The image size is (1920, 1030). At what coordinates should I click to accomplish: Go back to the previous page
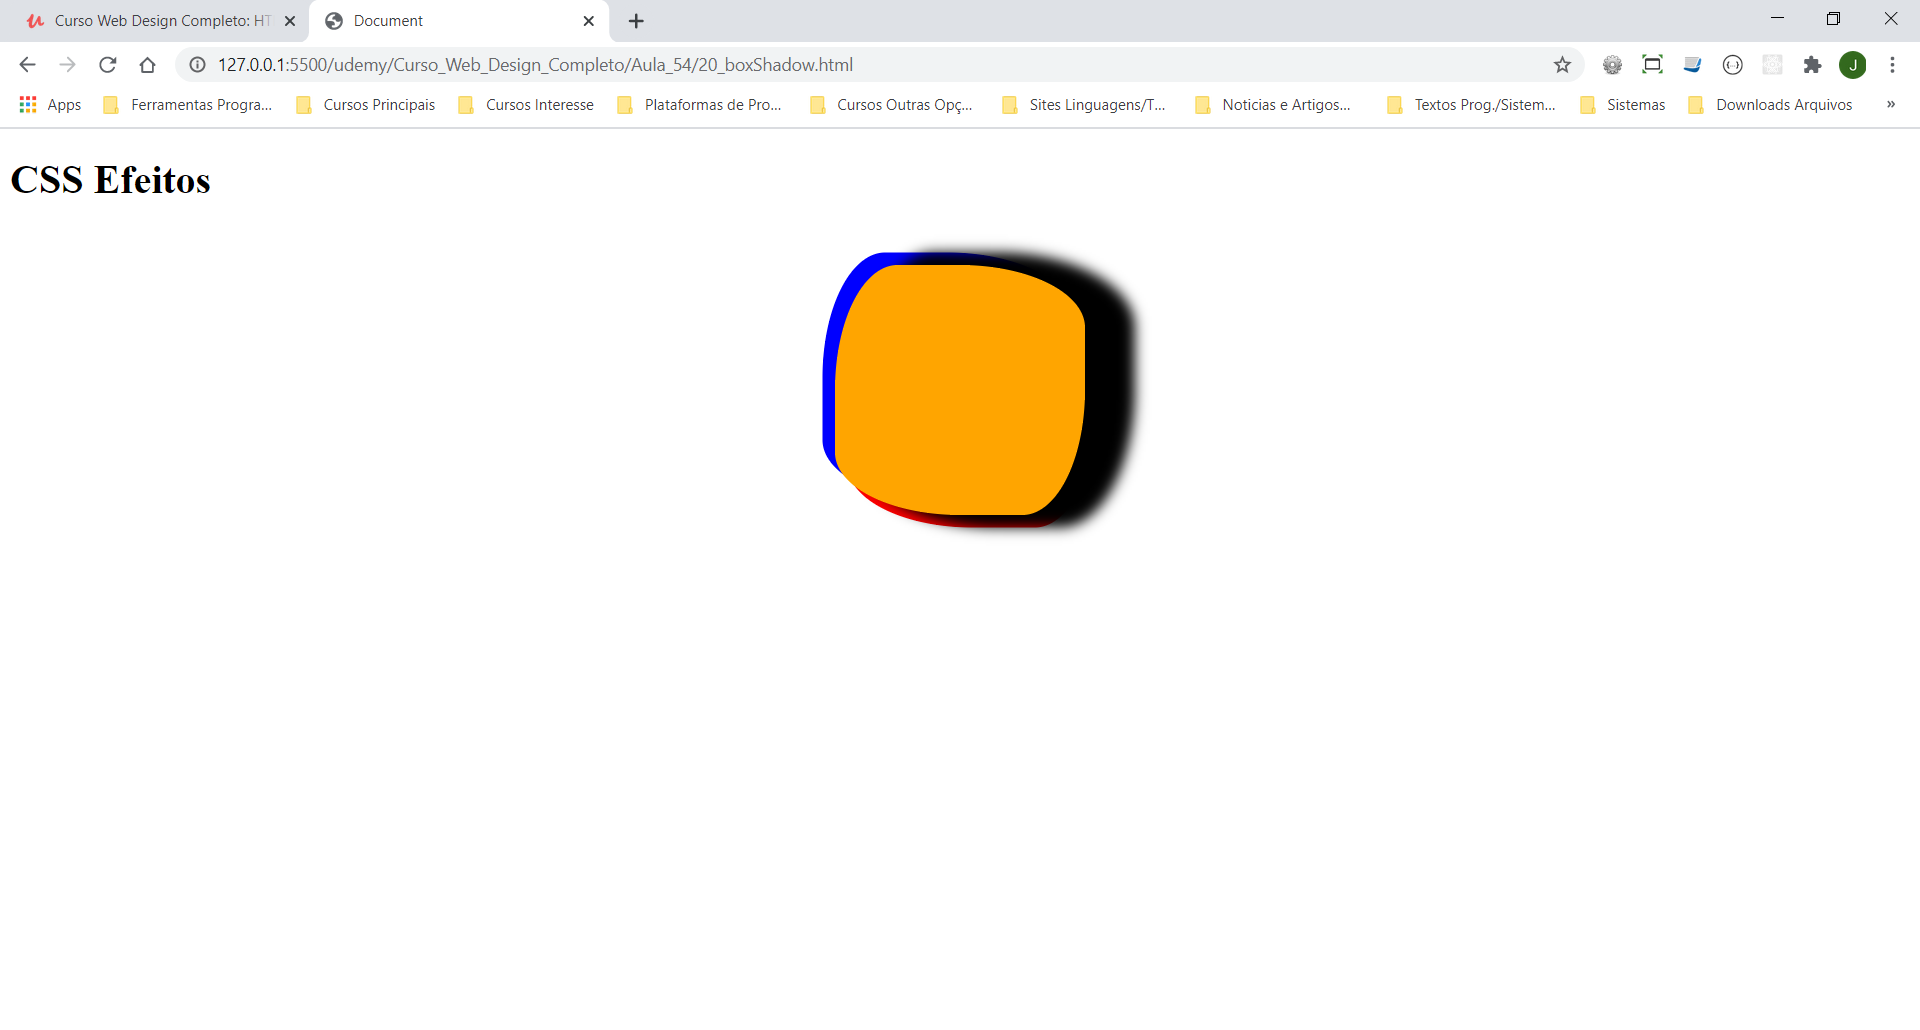27,65
